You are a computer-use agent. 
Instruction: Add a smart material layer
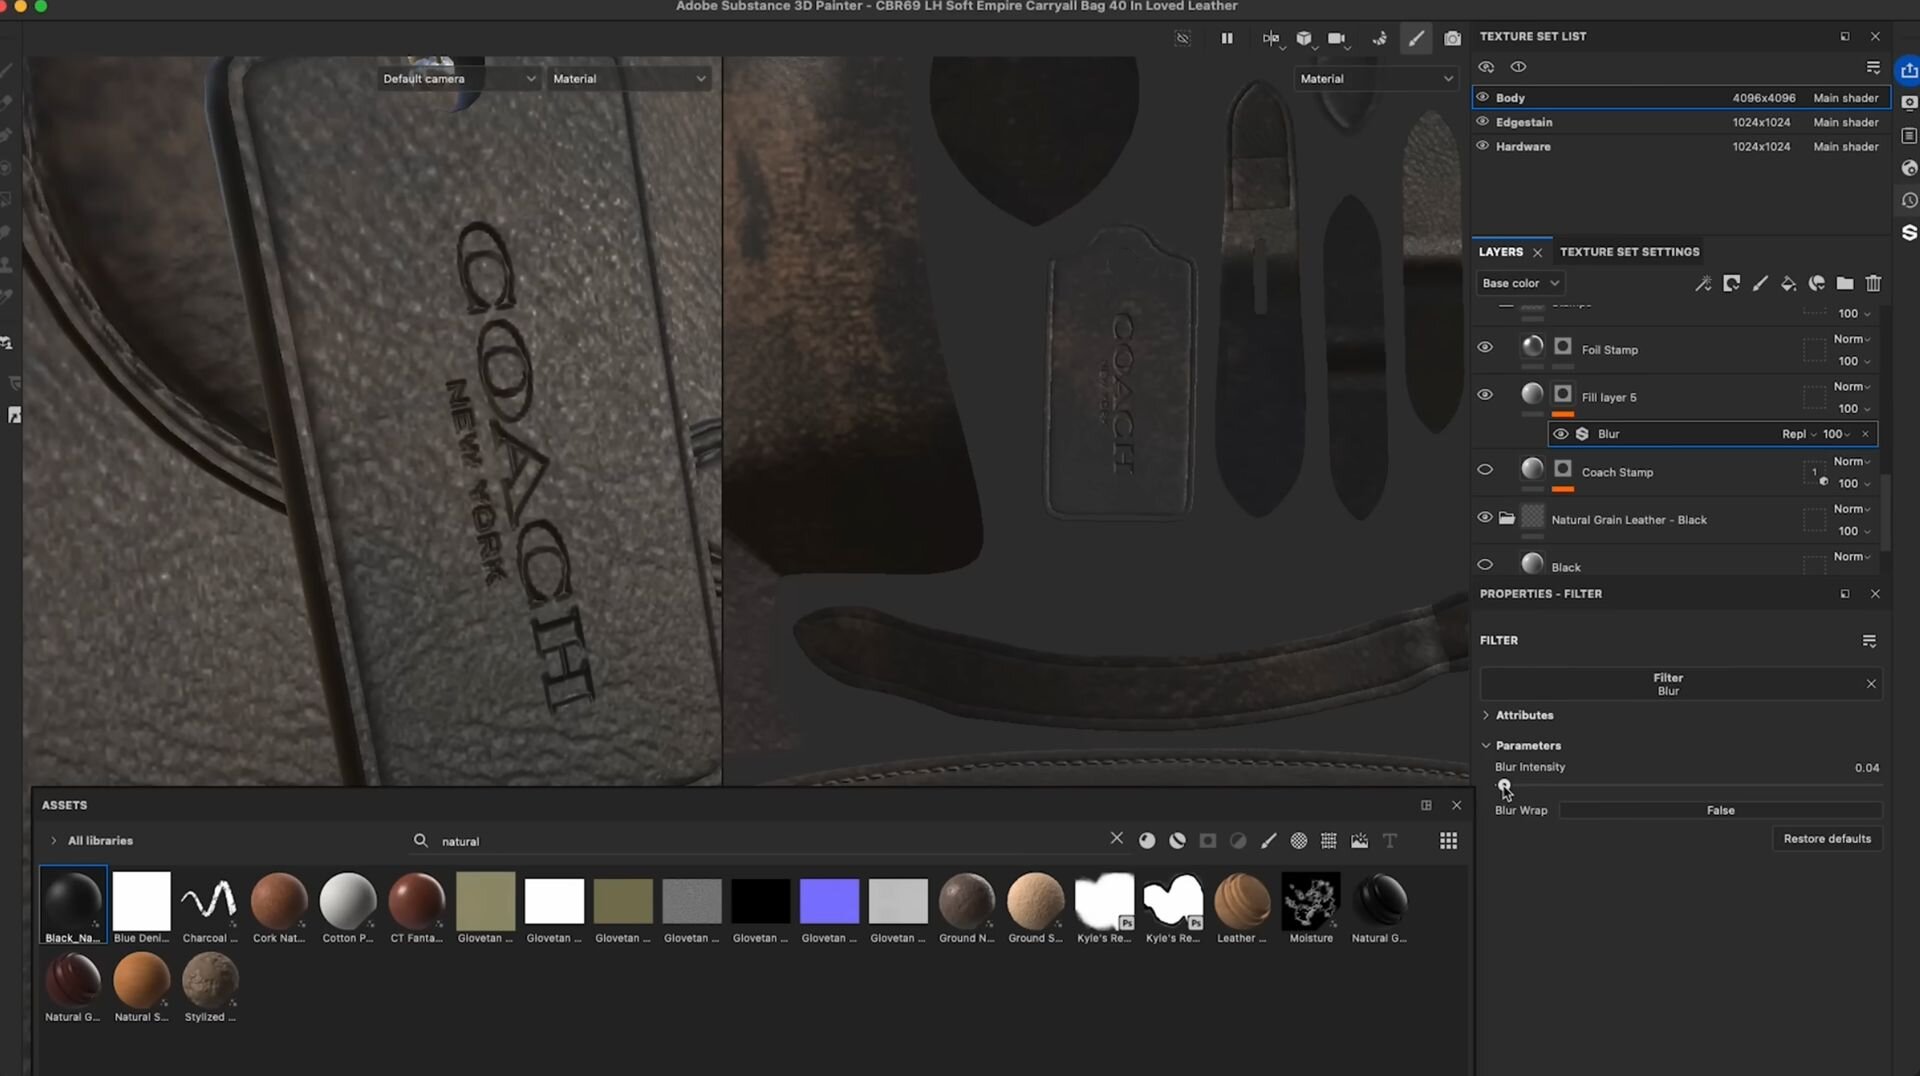[x=1817, y=284]
